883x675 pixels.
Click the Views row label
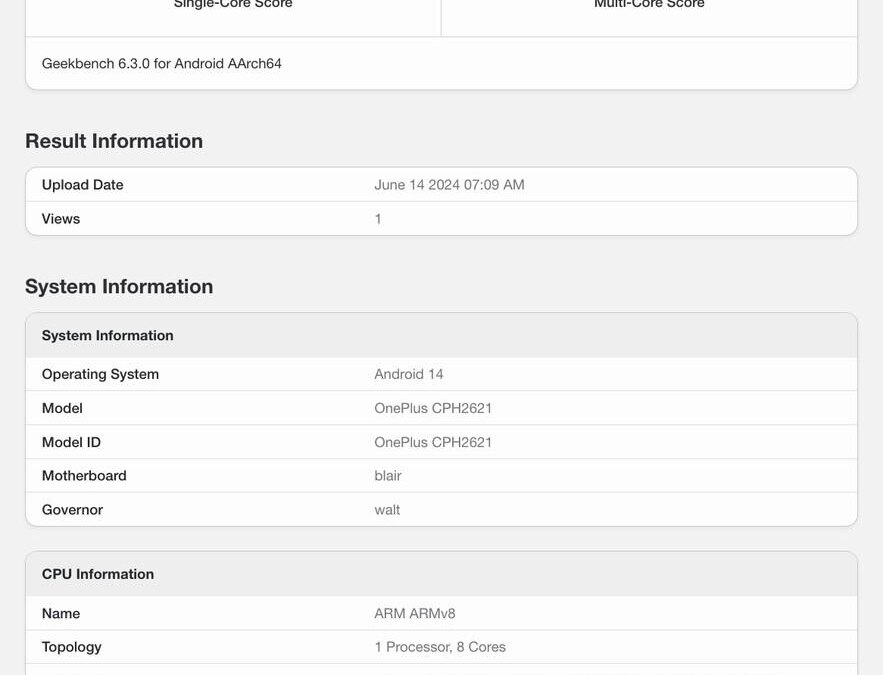pyautogui.click(x=61, y=218)
